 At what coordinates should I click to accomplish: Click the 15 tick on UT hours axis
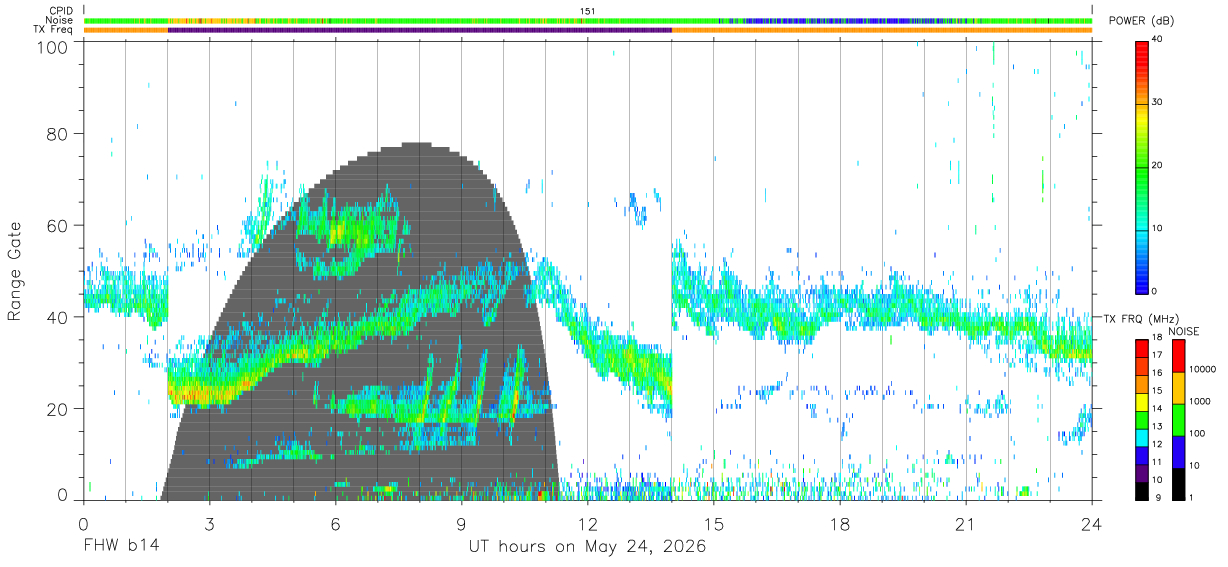714,524
